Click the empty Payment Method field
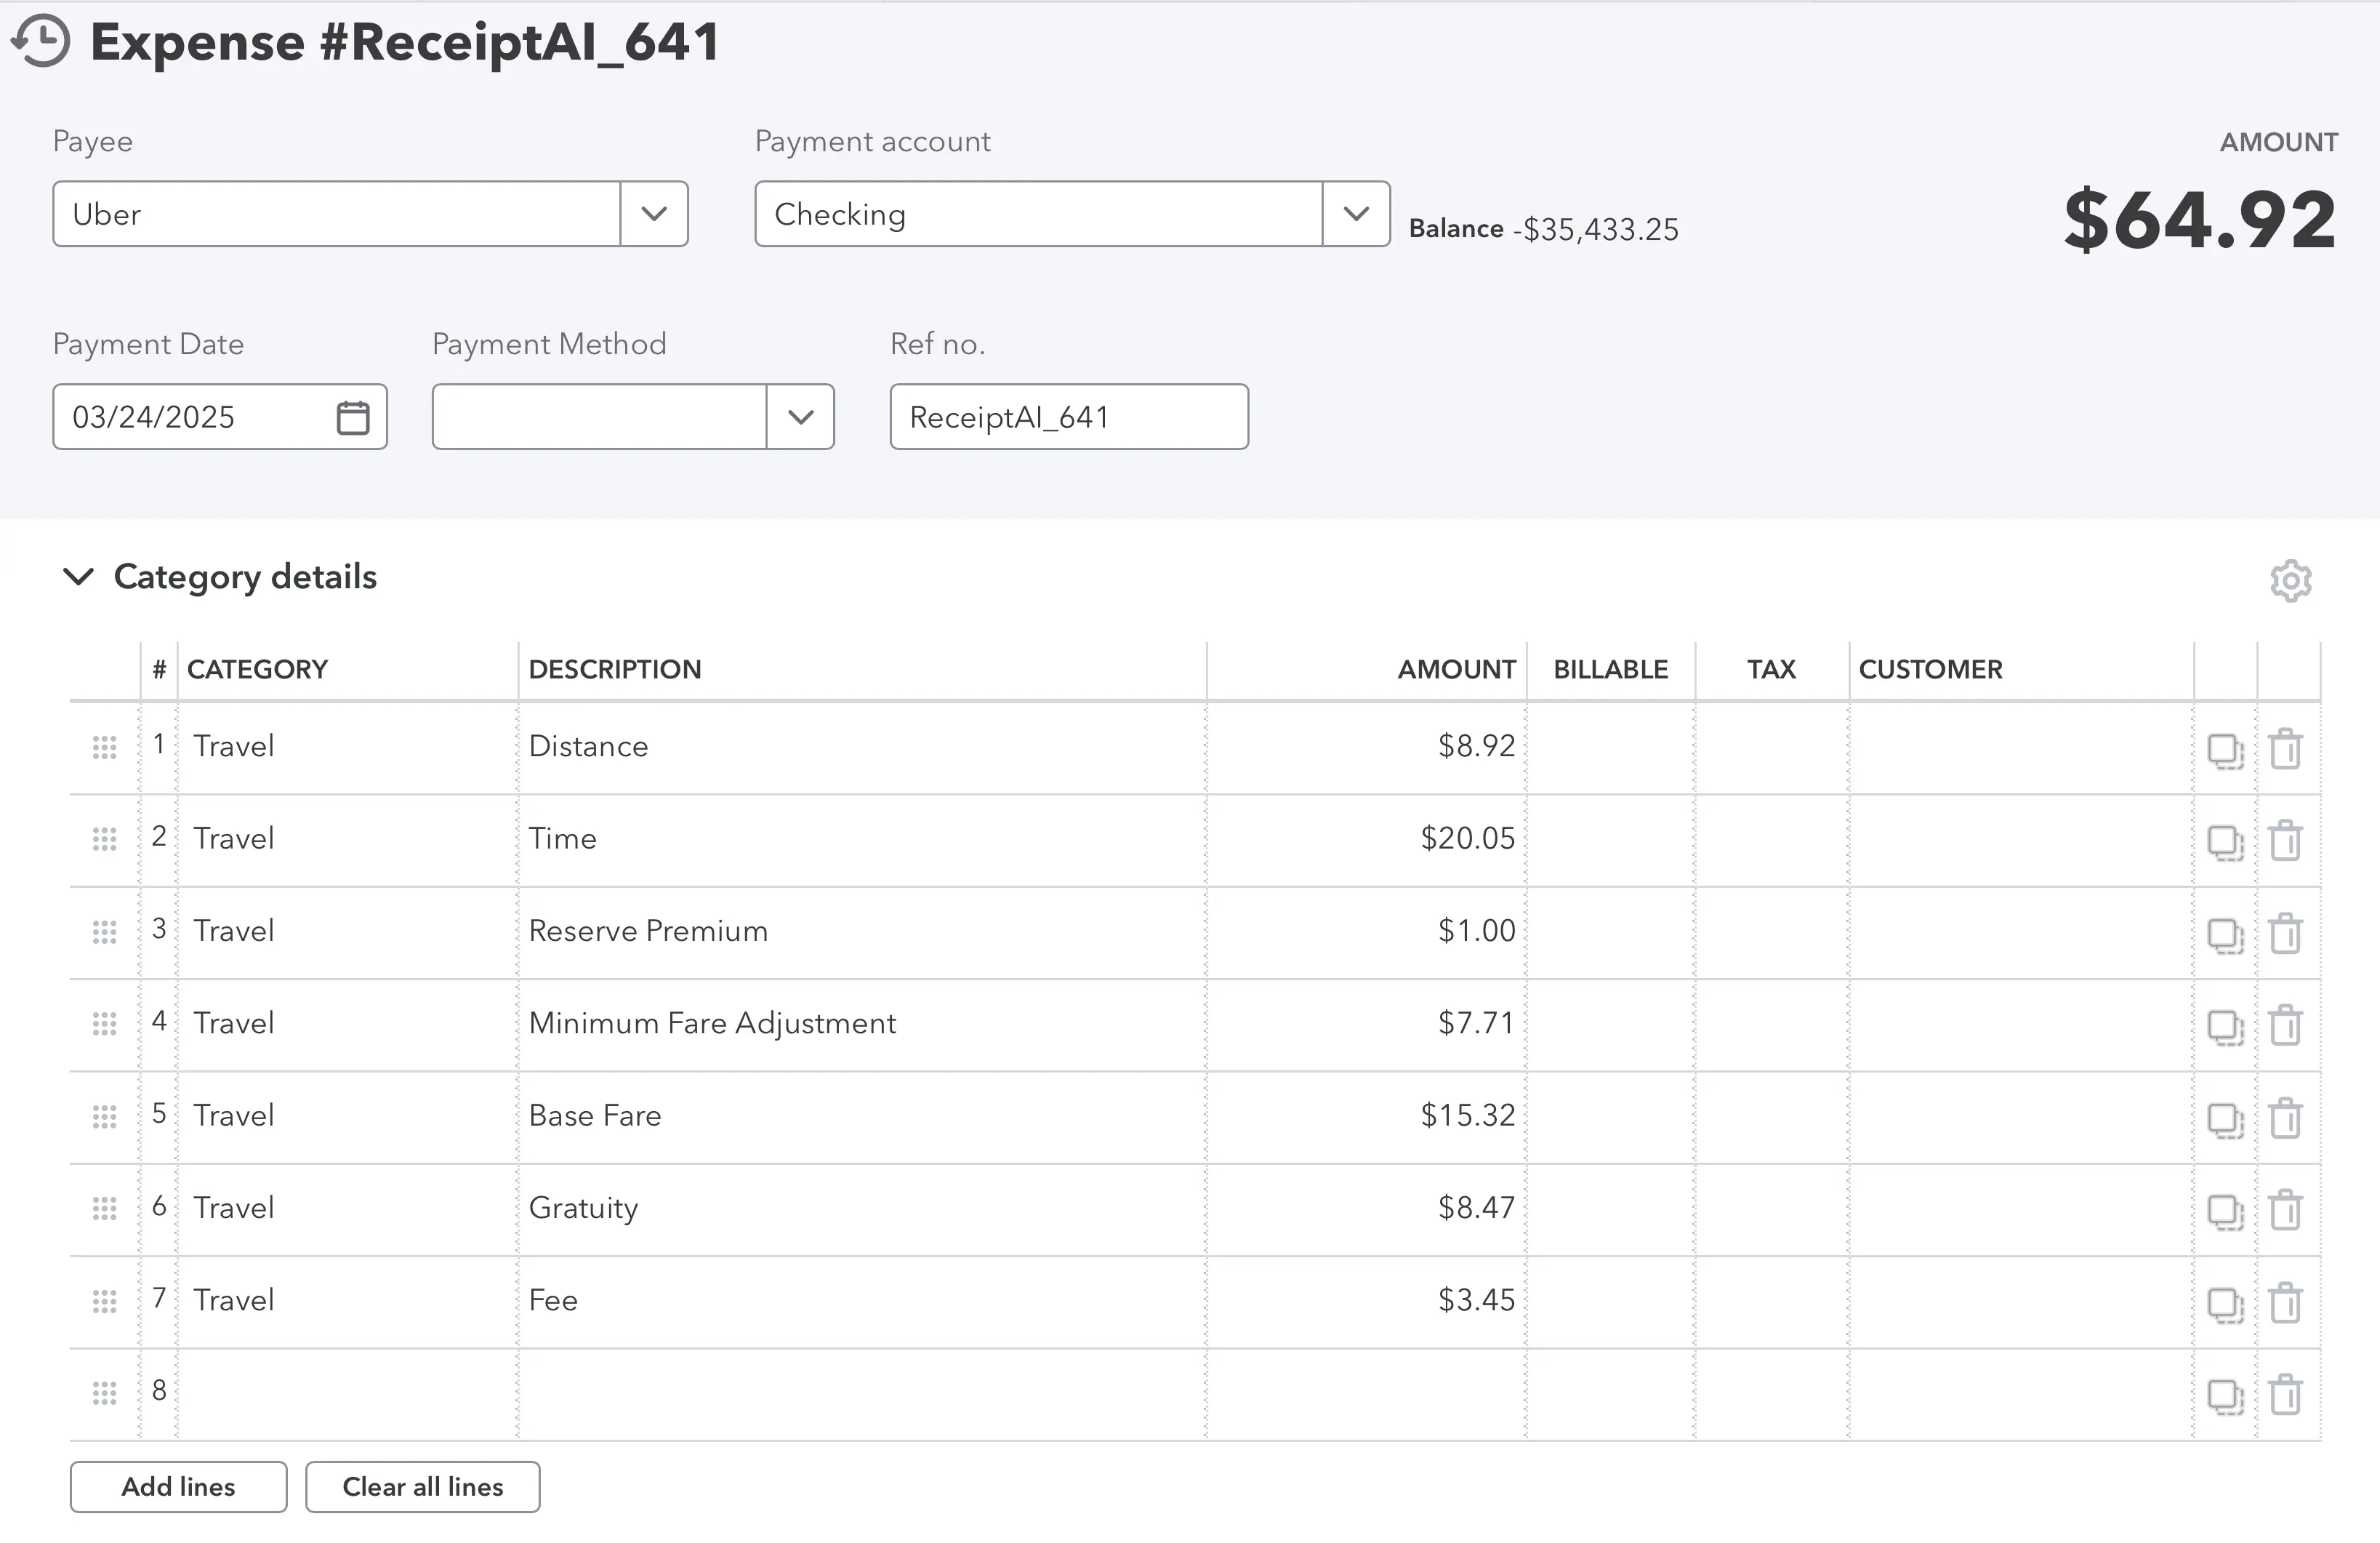Image resolution: width=2380 pixels, height=1543 pixels. click(599, 417)
